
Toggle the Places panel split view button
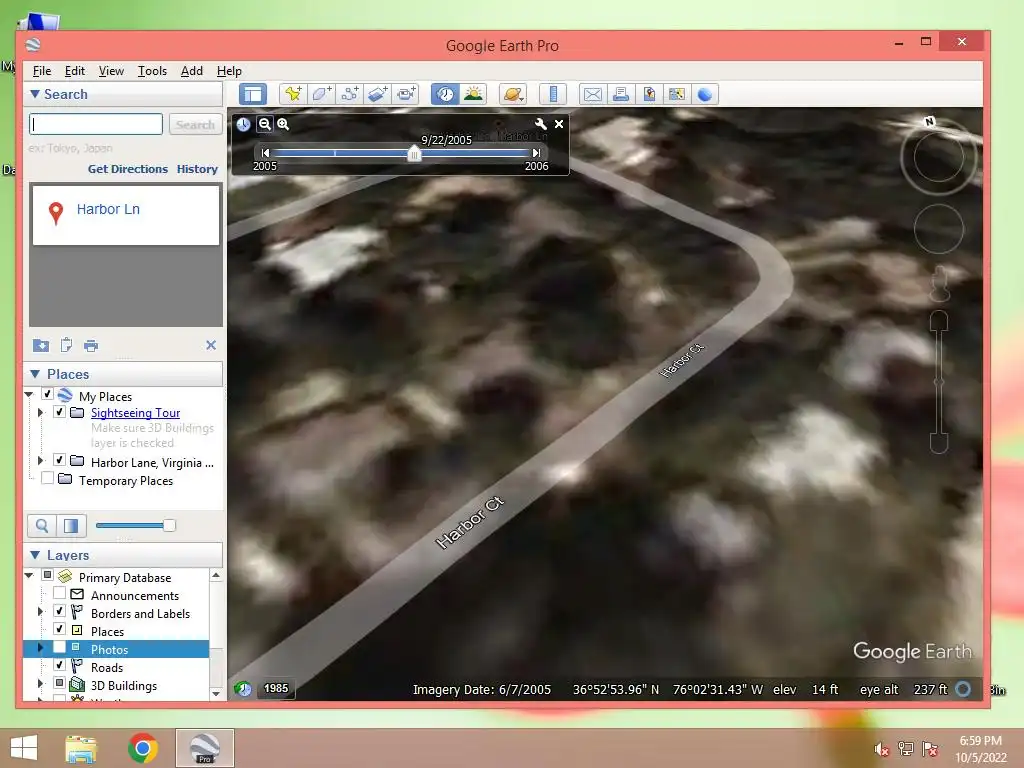point(71,525)
